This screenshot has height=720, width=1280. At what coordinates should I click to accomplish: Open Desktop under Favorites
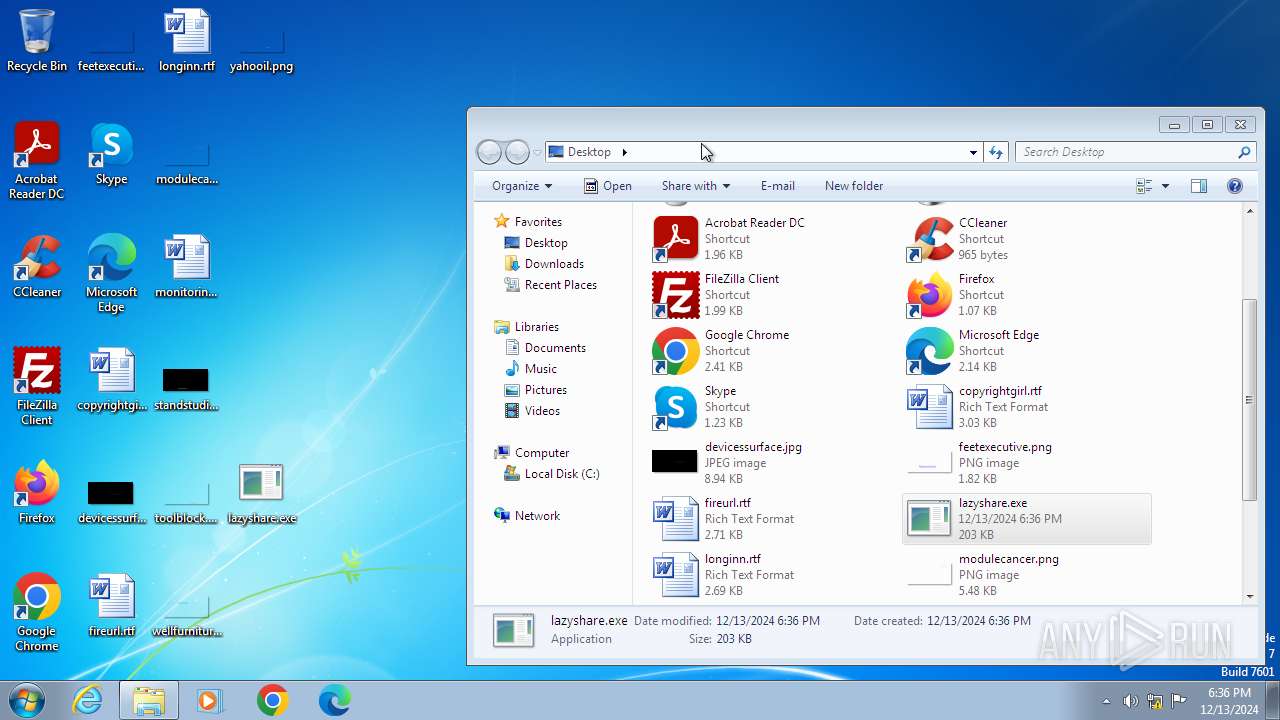pos(546,243)
